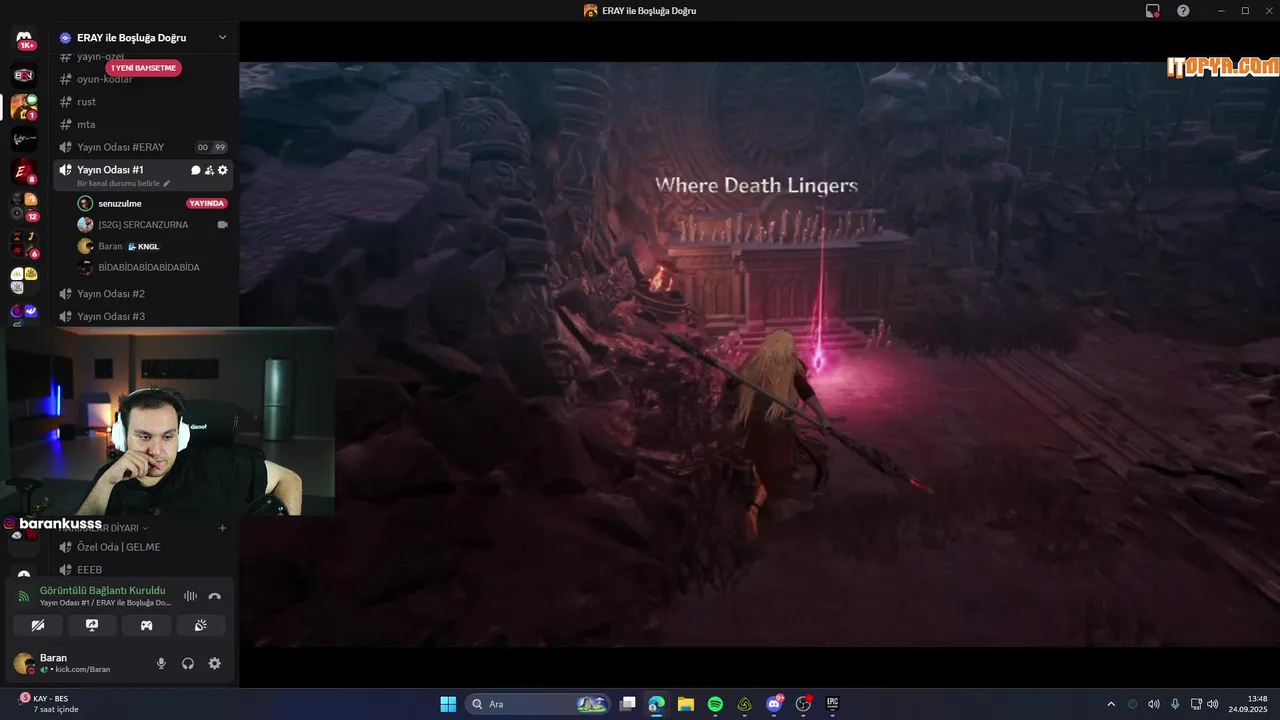Open server folder with badge 12
Screen dimensions: 1280x720
24,206
